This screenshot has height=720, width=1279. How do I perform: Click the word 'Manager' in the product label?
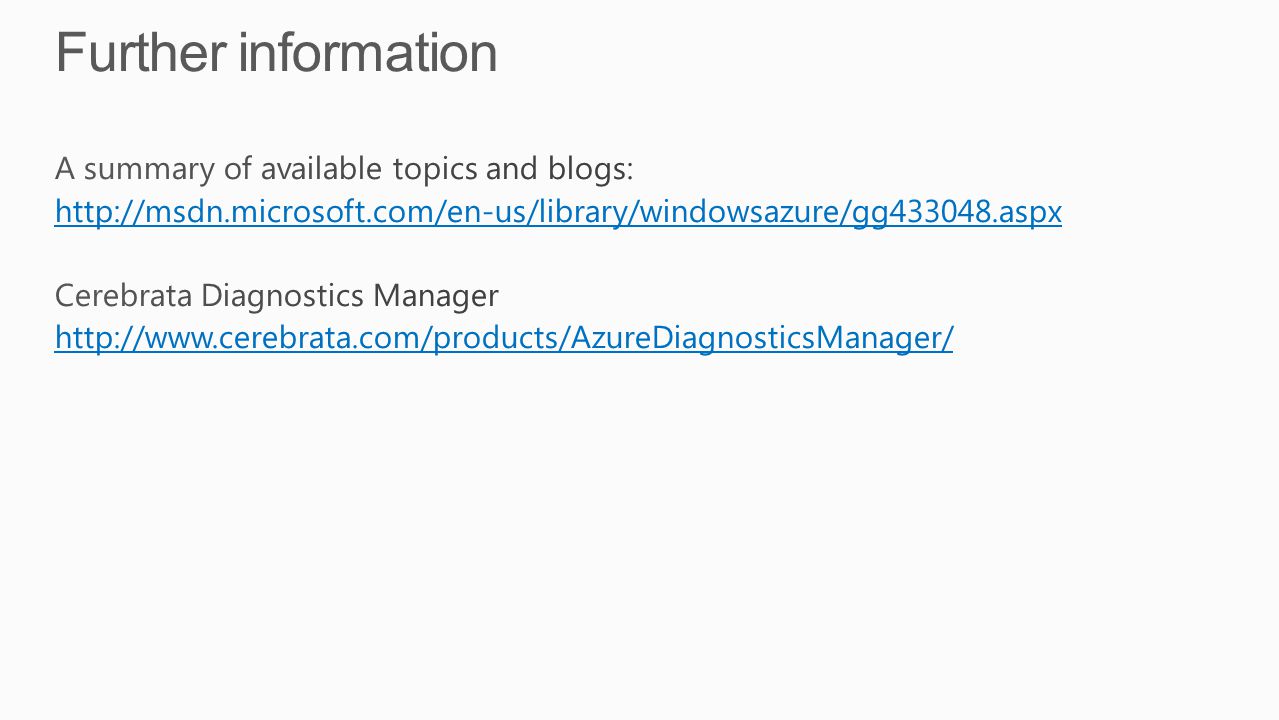[x=436, y=296]
